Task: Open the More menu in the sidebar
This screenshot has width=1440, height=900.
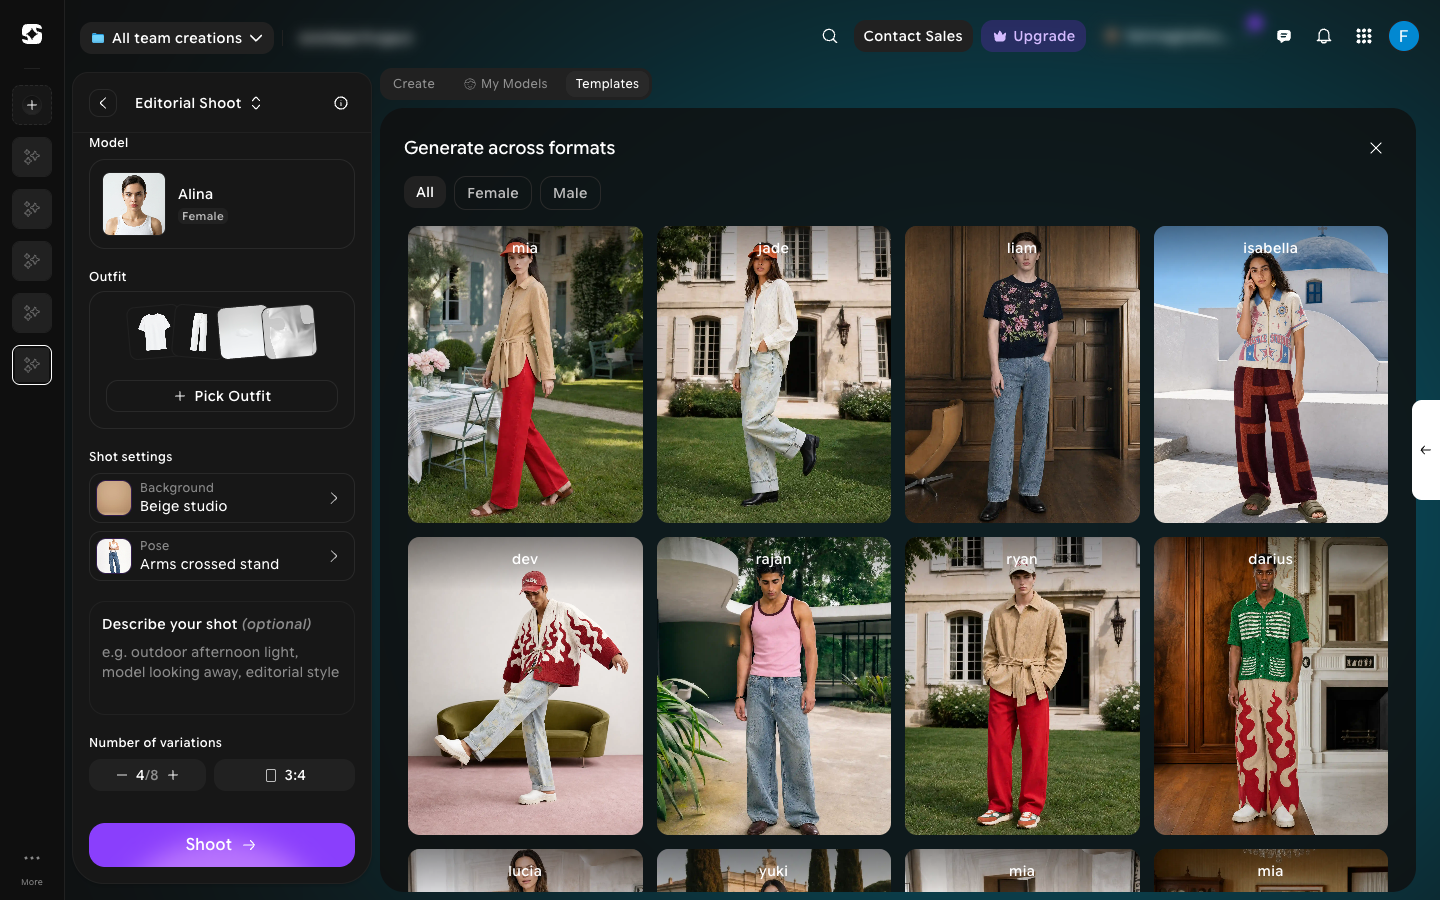Action: point(32,866)
